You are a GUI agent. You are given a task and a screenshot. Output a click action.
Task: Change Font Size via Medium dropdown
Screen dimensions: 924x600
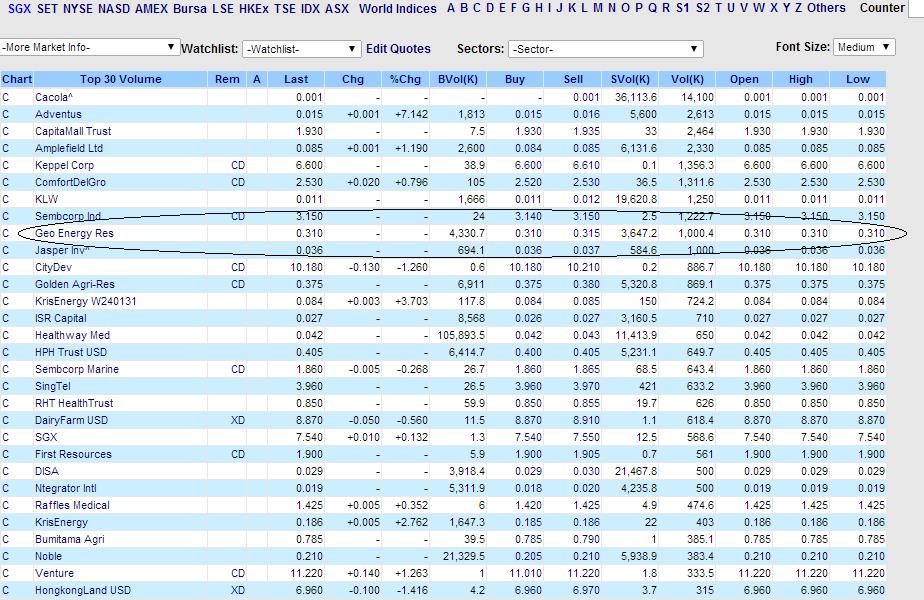pyautogui.click(x=864, y=47)
